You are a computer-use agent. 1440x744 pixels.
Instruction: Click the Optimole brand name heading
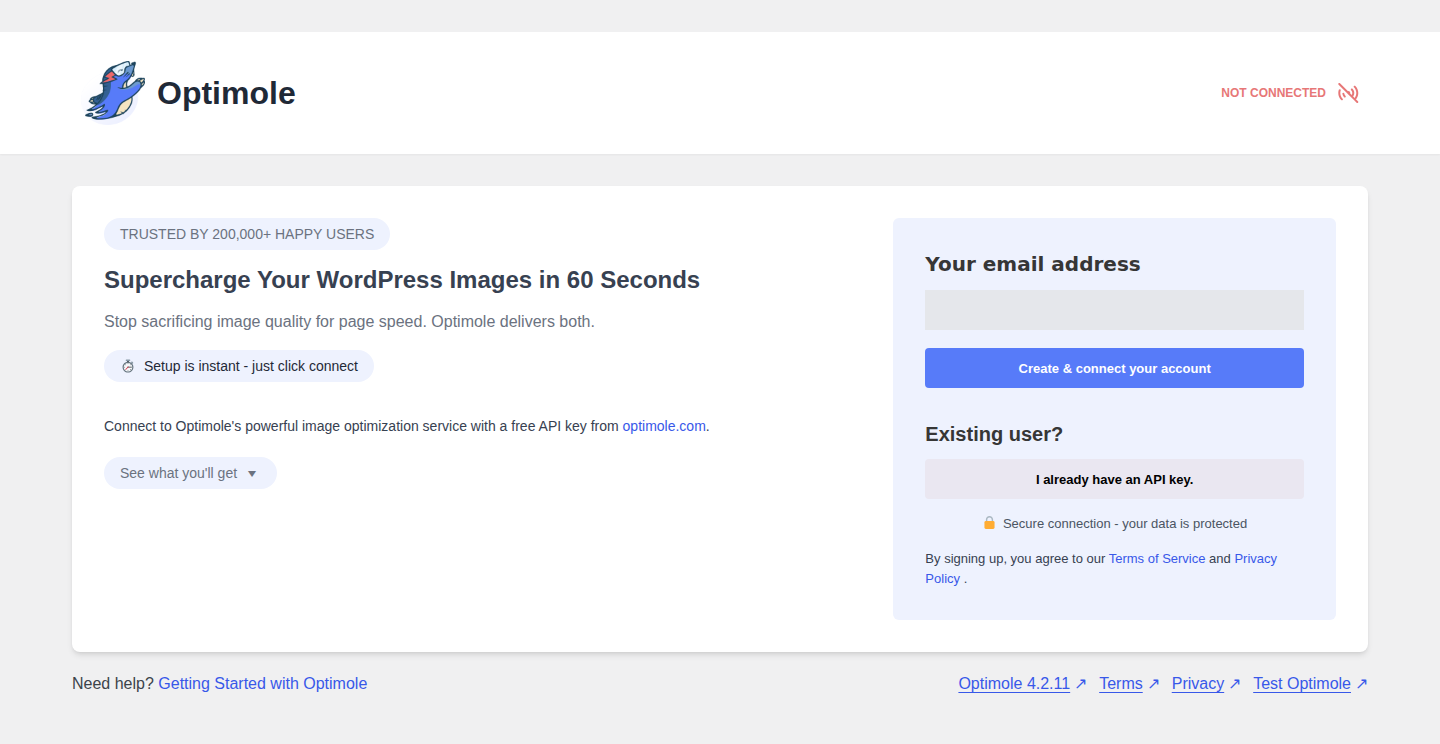click(226, 93)
